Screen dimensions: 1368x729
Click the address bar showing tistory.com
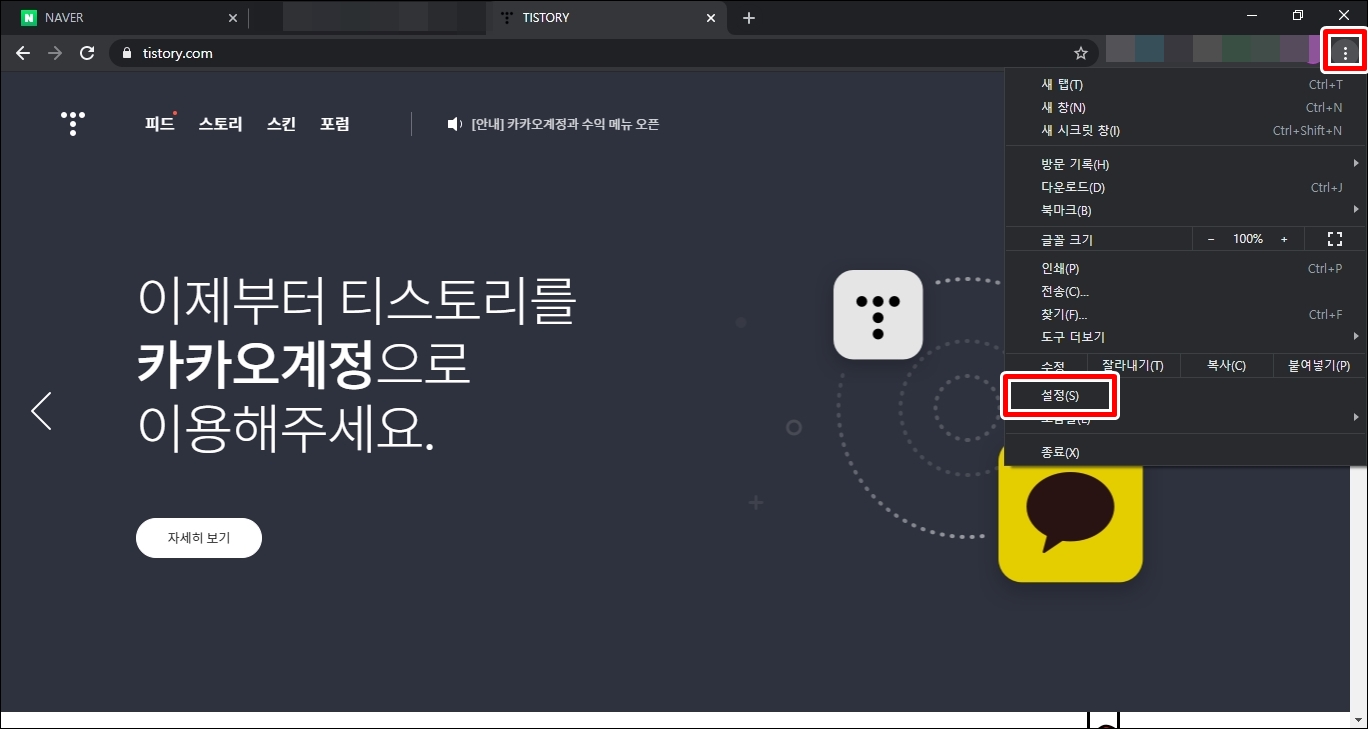(604, 53)
